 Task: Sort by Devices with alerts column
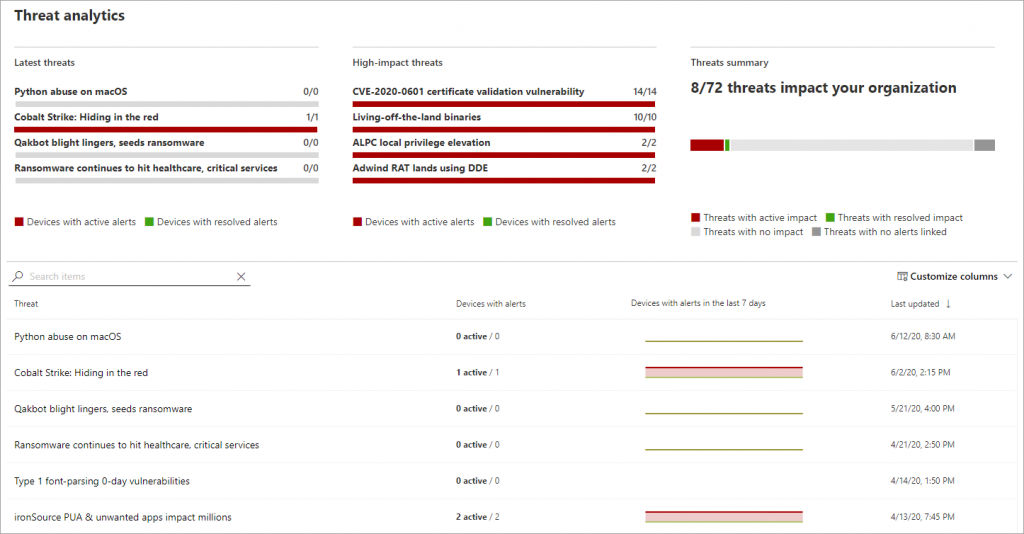tap(490, 304)
